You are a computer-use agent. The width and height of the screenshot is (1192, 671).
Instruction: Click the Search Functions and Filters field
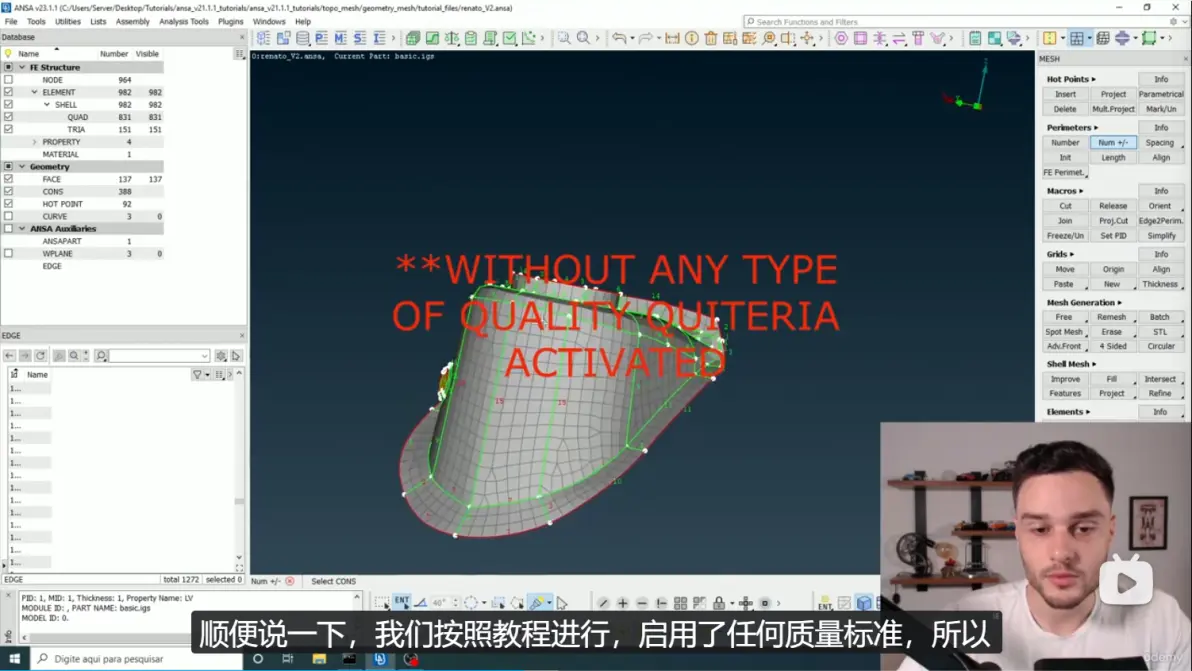(958, 22)
